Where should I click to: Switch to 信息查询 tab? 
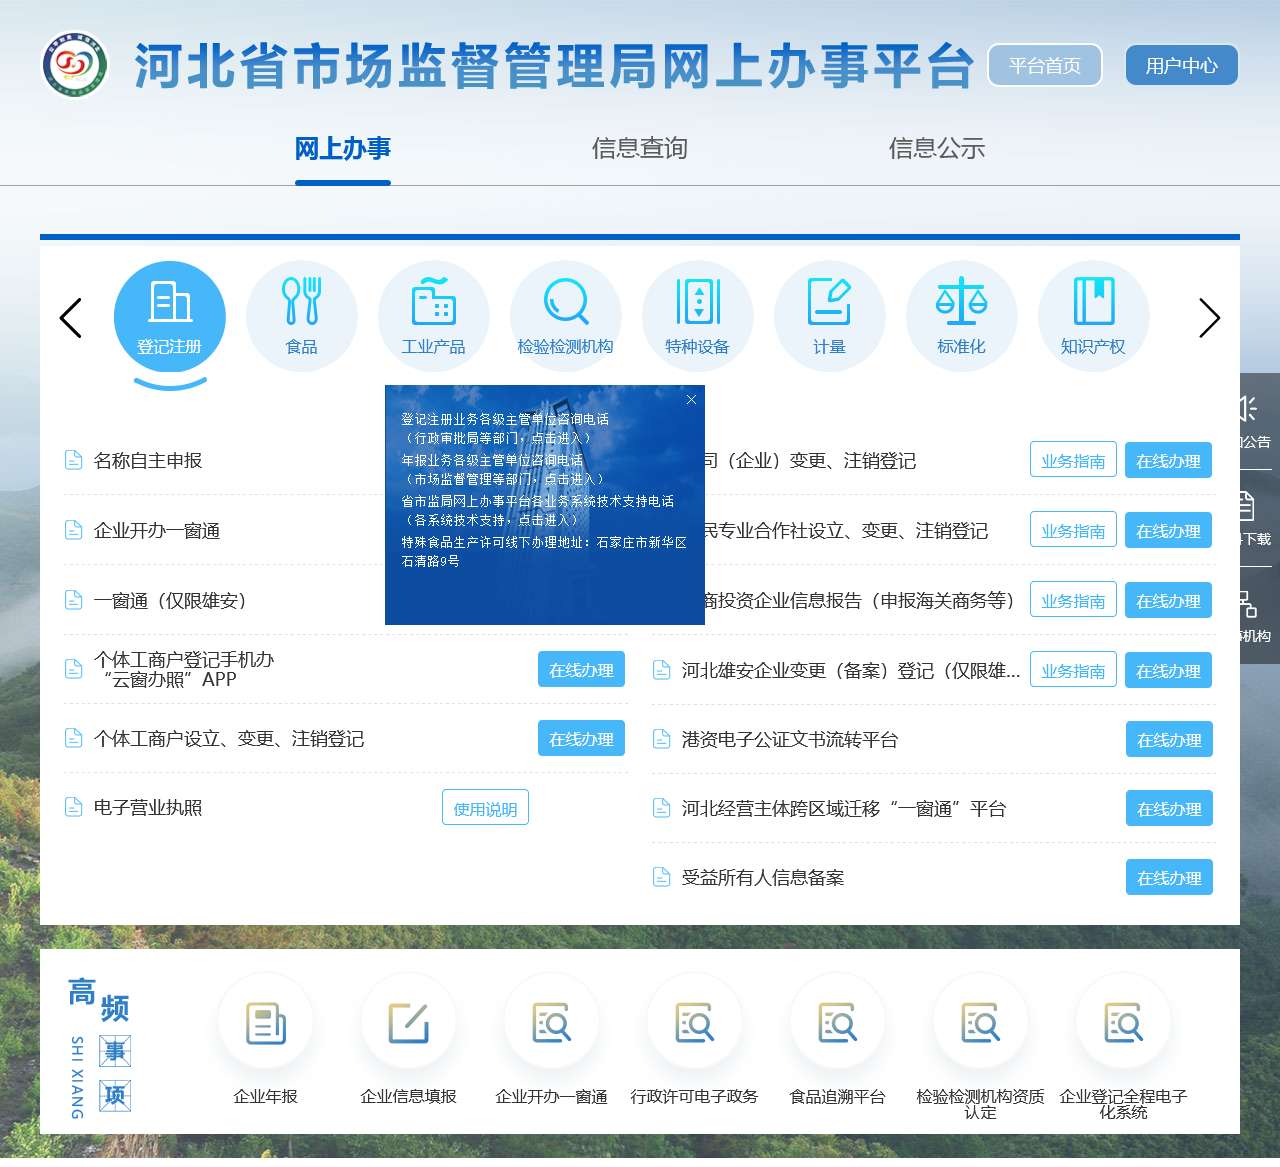point(640,149)
